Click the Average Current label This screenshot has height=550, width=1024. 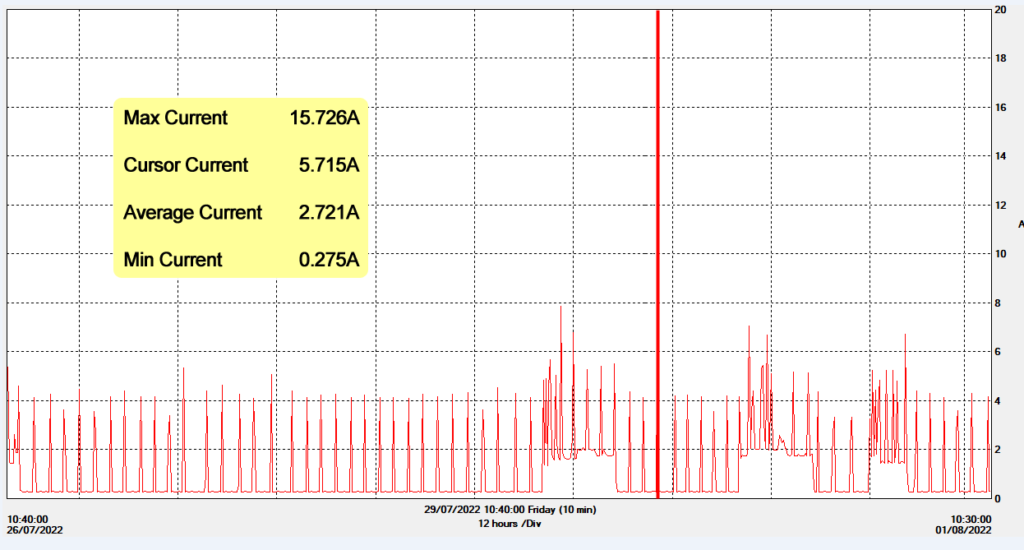point(192,213)
